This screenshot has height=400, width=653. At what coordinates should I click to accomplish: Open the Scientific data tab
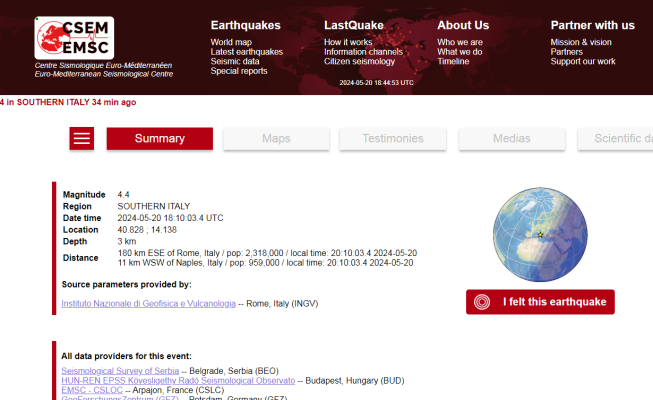click(x=620, y=139)
